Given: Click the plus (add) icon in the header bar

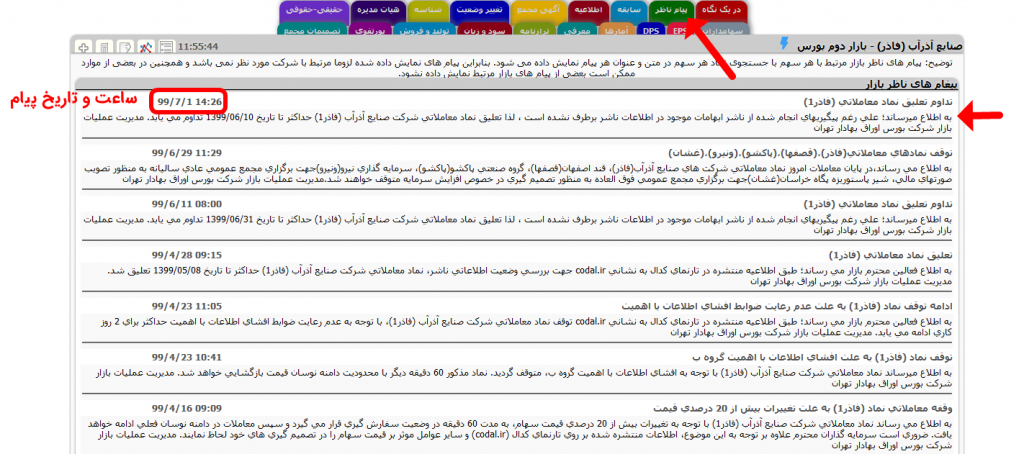Looking at the screenshot, I should click(x=83, y=47).
